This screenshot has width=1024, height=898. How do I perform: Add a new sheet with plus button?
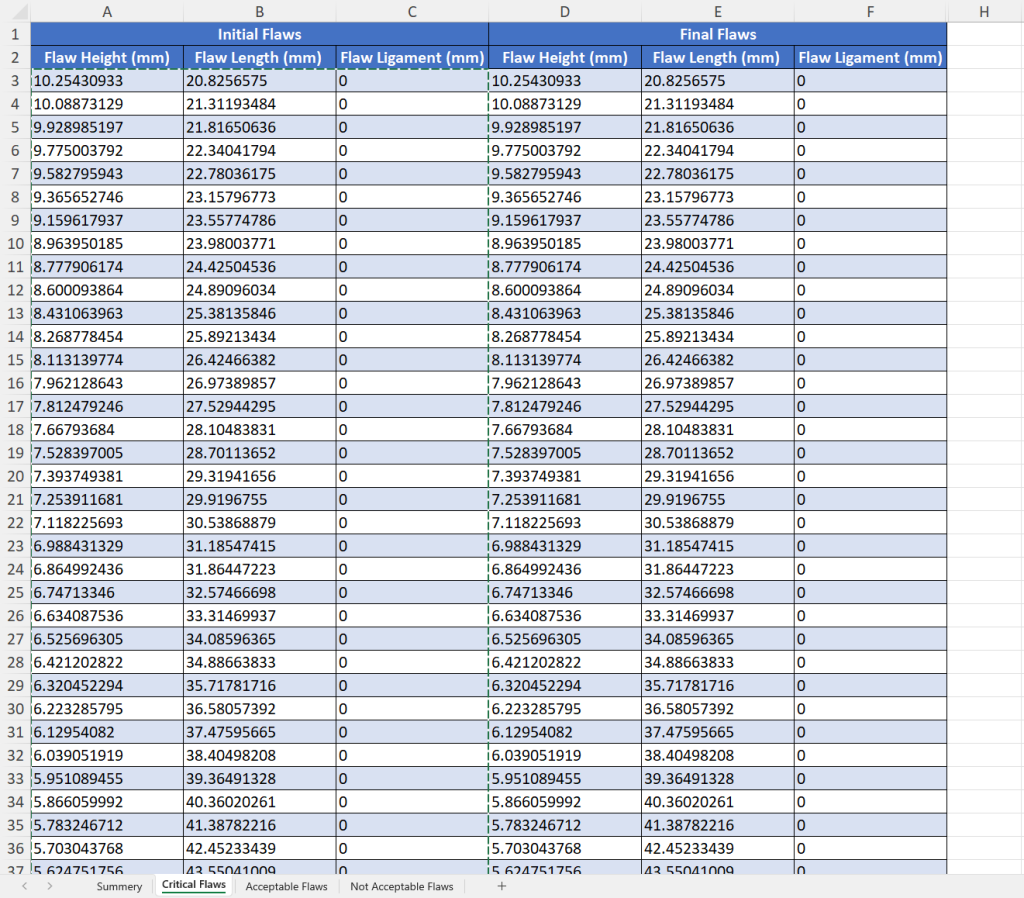[x=502, y=886]
